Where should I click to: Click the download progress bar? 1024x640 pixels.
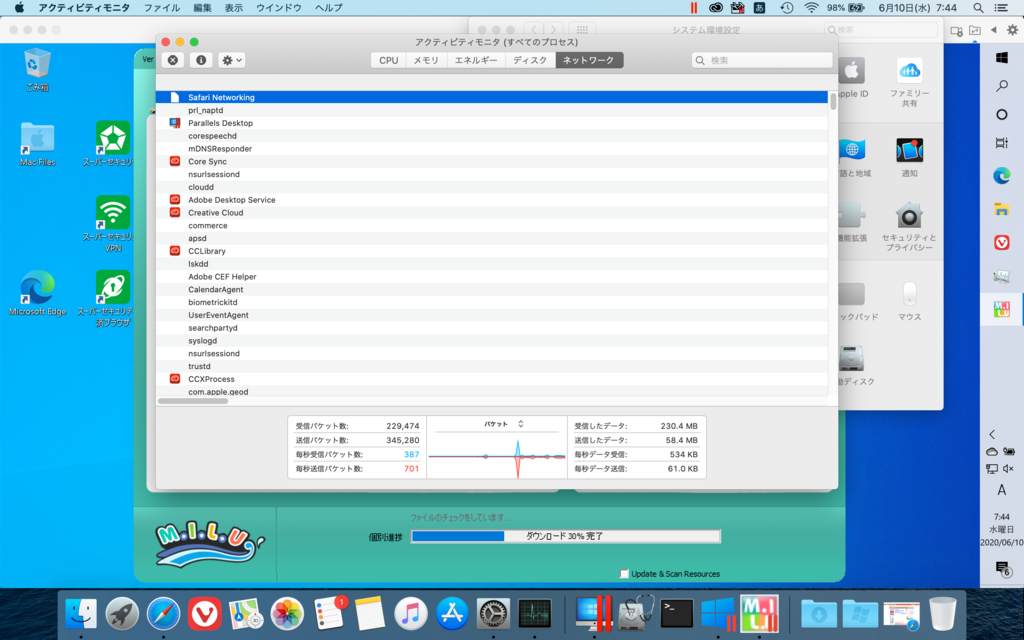[x=565, y=536]
